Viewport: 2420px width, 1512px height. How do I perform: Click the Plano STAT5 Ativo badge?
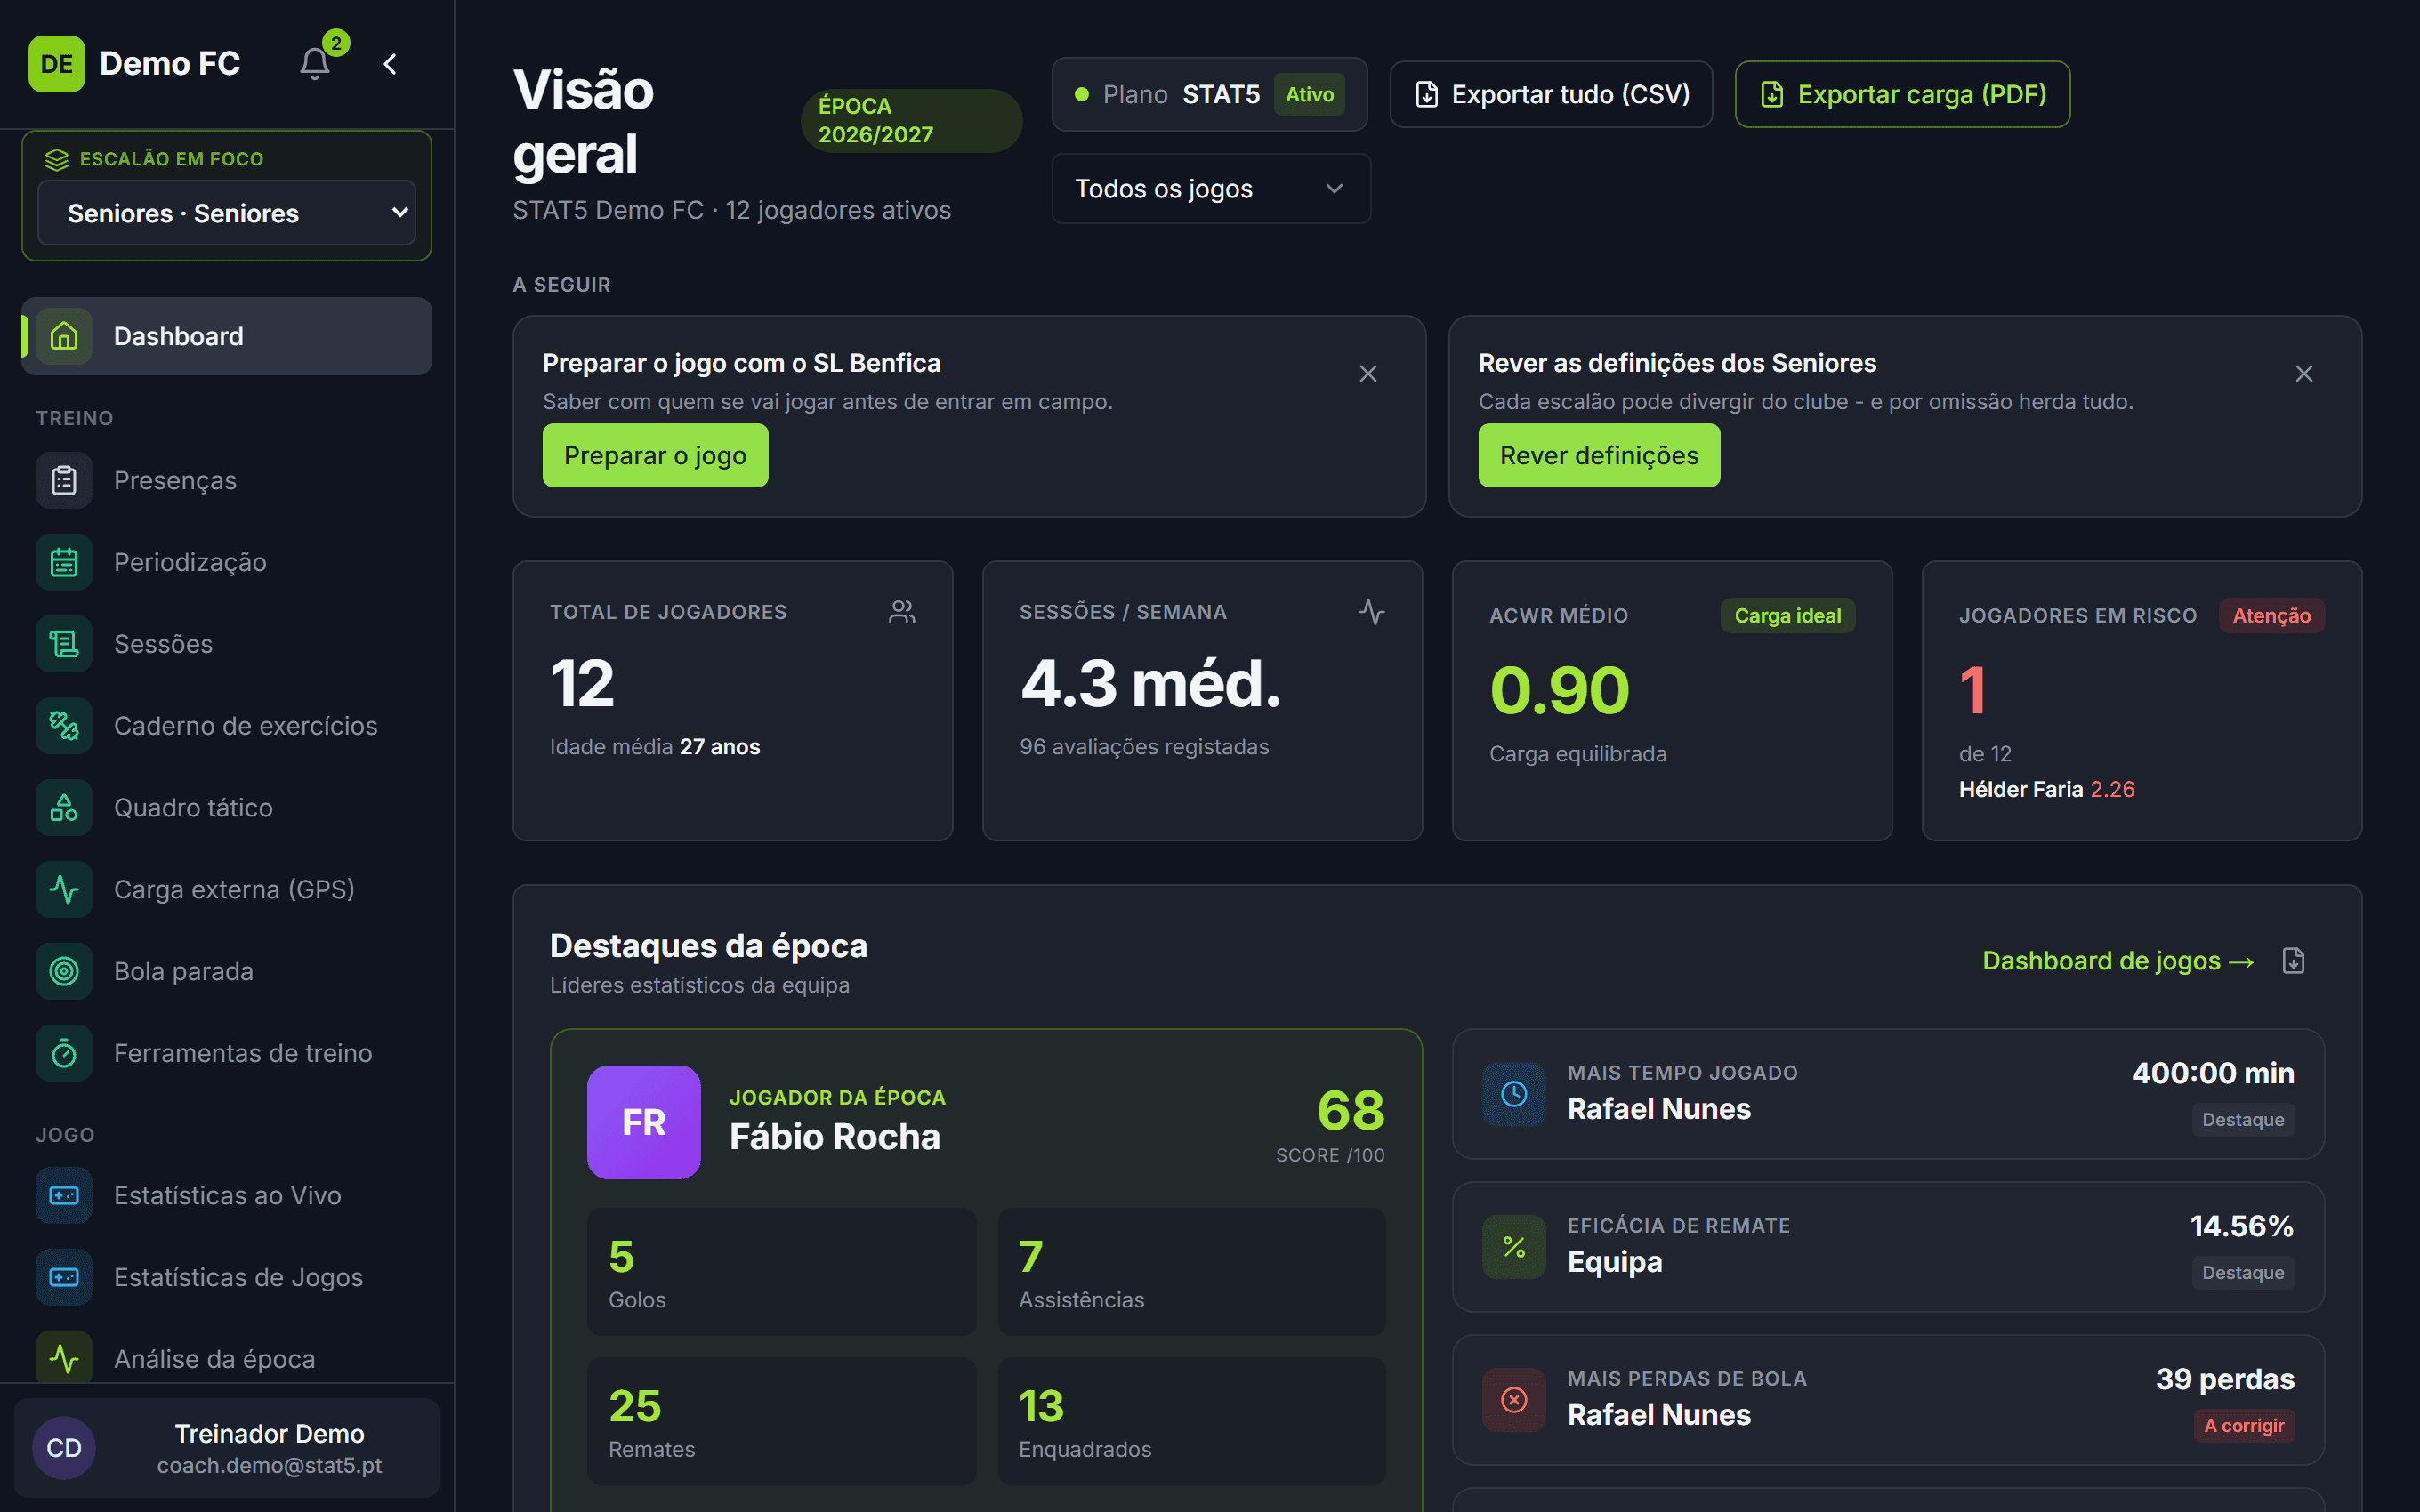click(x=1209, y=94)
